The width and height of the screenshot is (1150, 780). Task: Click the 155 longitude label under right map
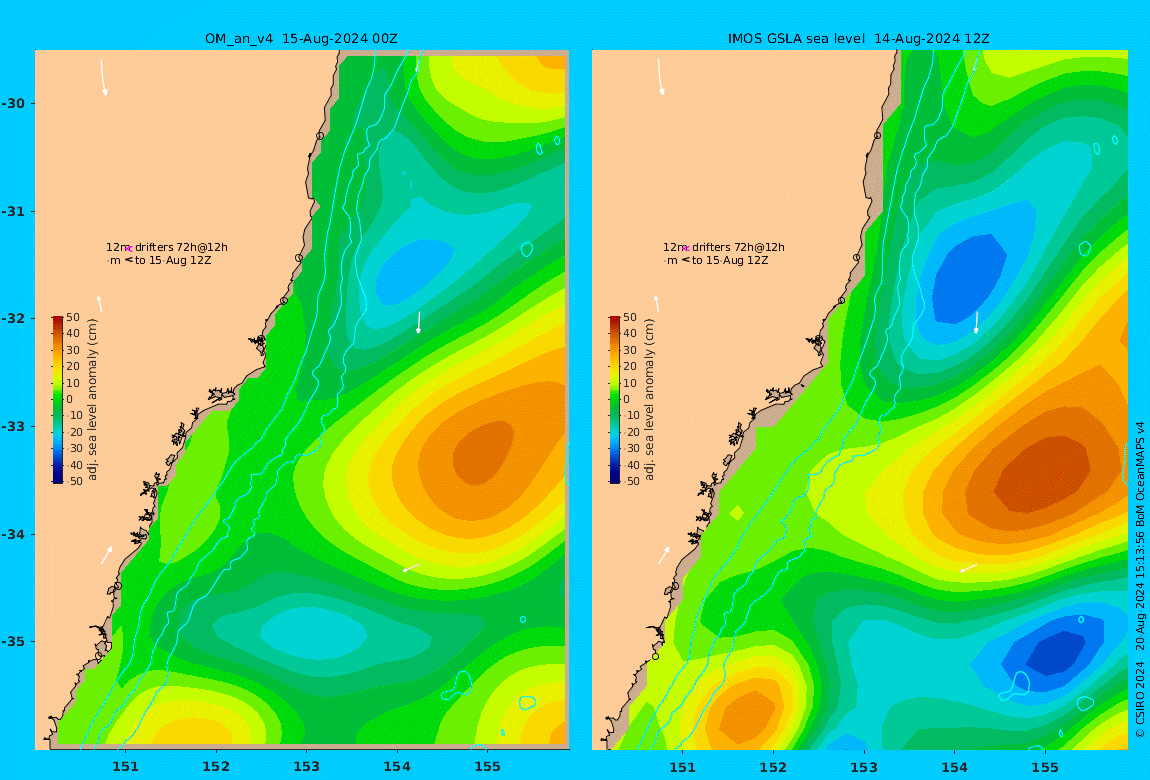1044,767
